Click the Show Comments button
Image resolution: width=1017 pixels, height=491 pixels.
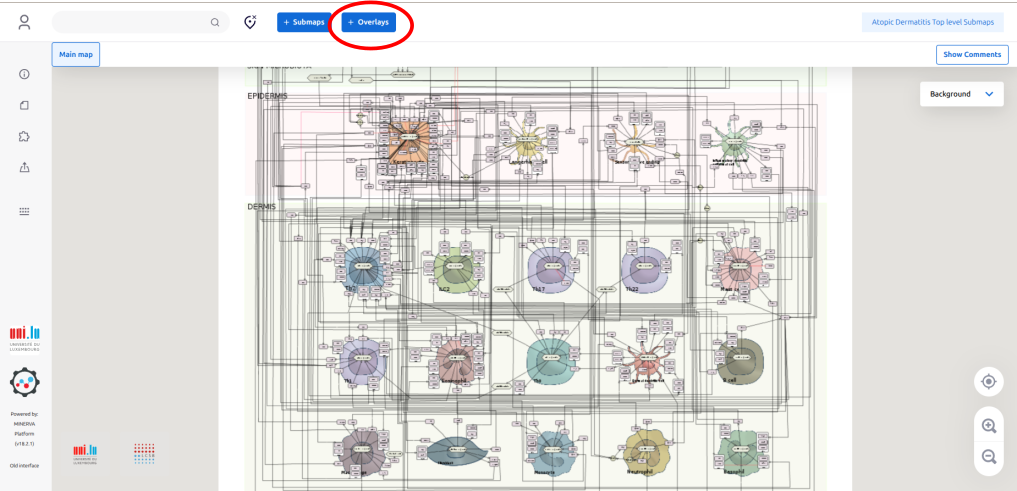pos(971,55)
